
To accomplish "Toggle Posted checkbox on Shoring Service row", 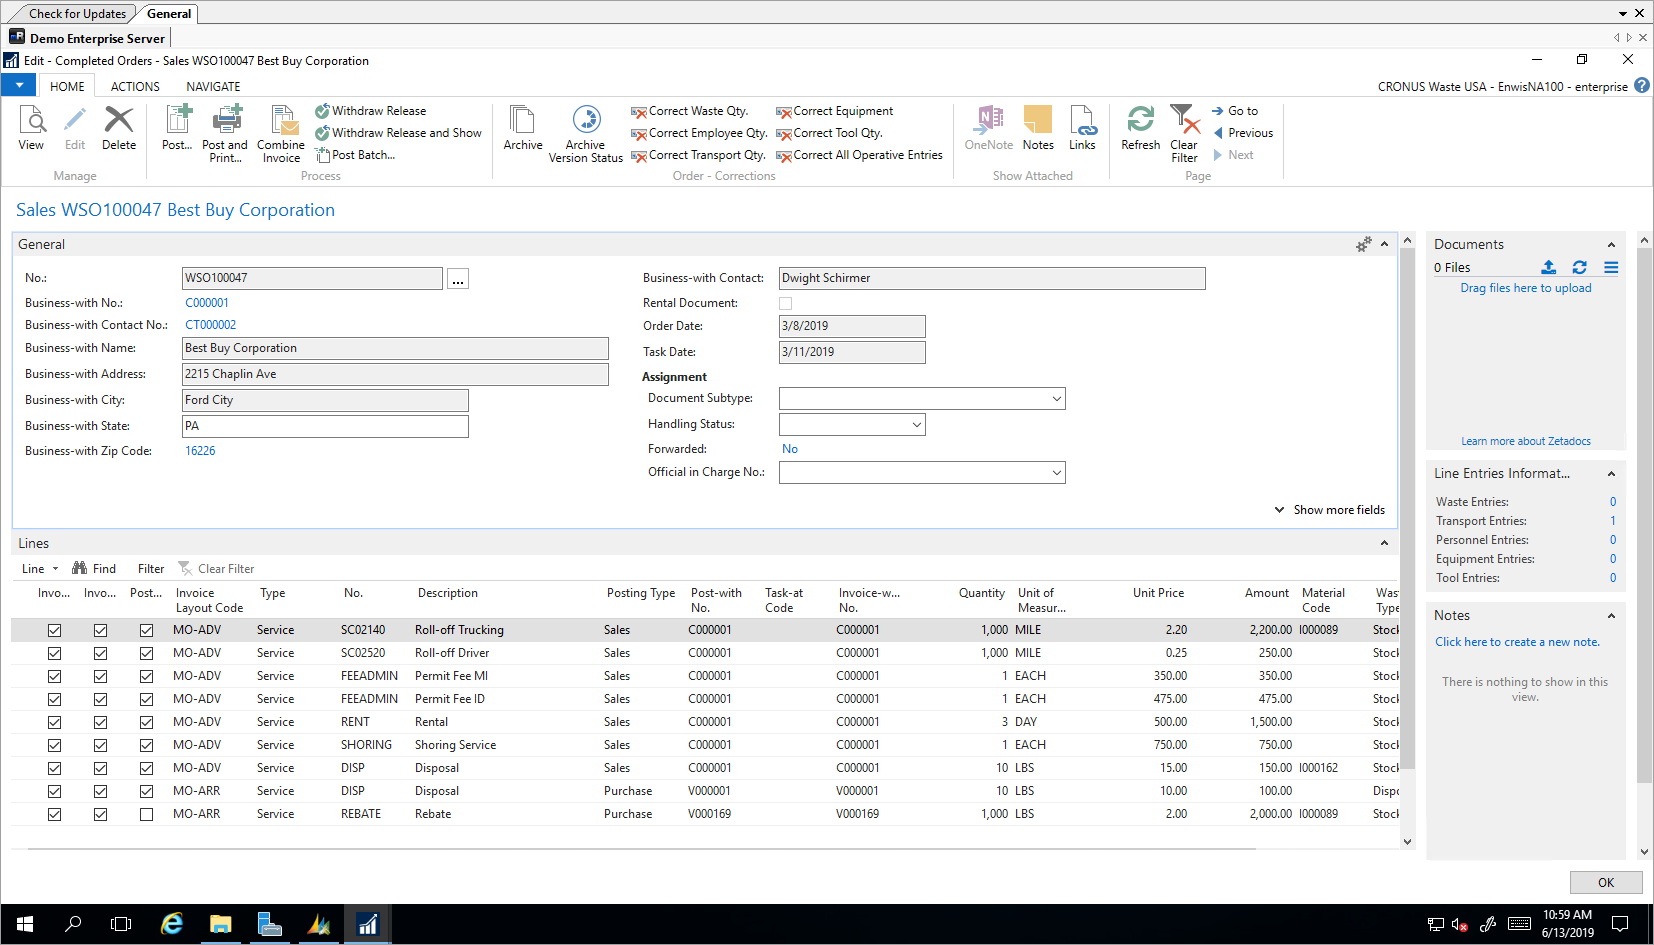I will [x=146, y=745].
